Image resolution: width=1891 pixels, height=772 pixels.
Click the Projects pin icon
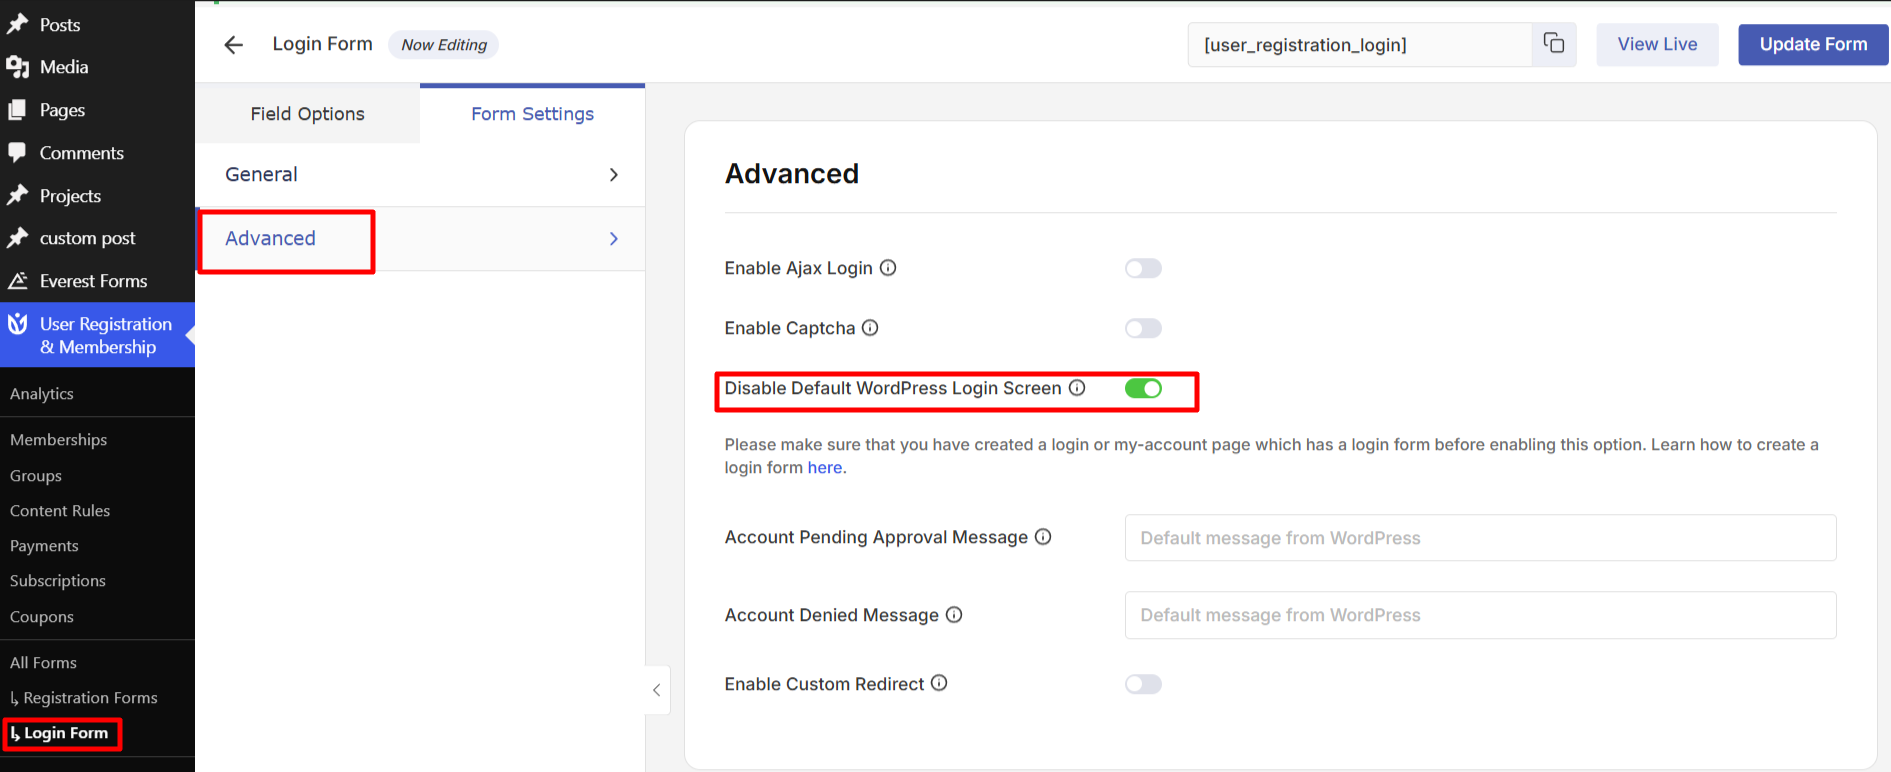pos(17,195)
